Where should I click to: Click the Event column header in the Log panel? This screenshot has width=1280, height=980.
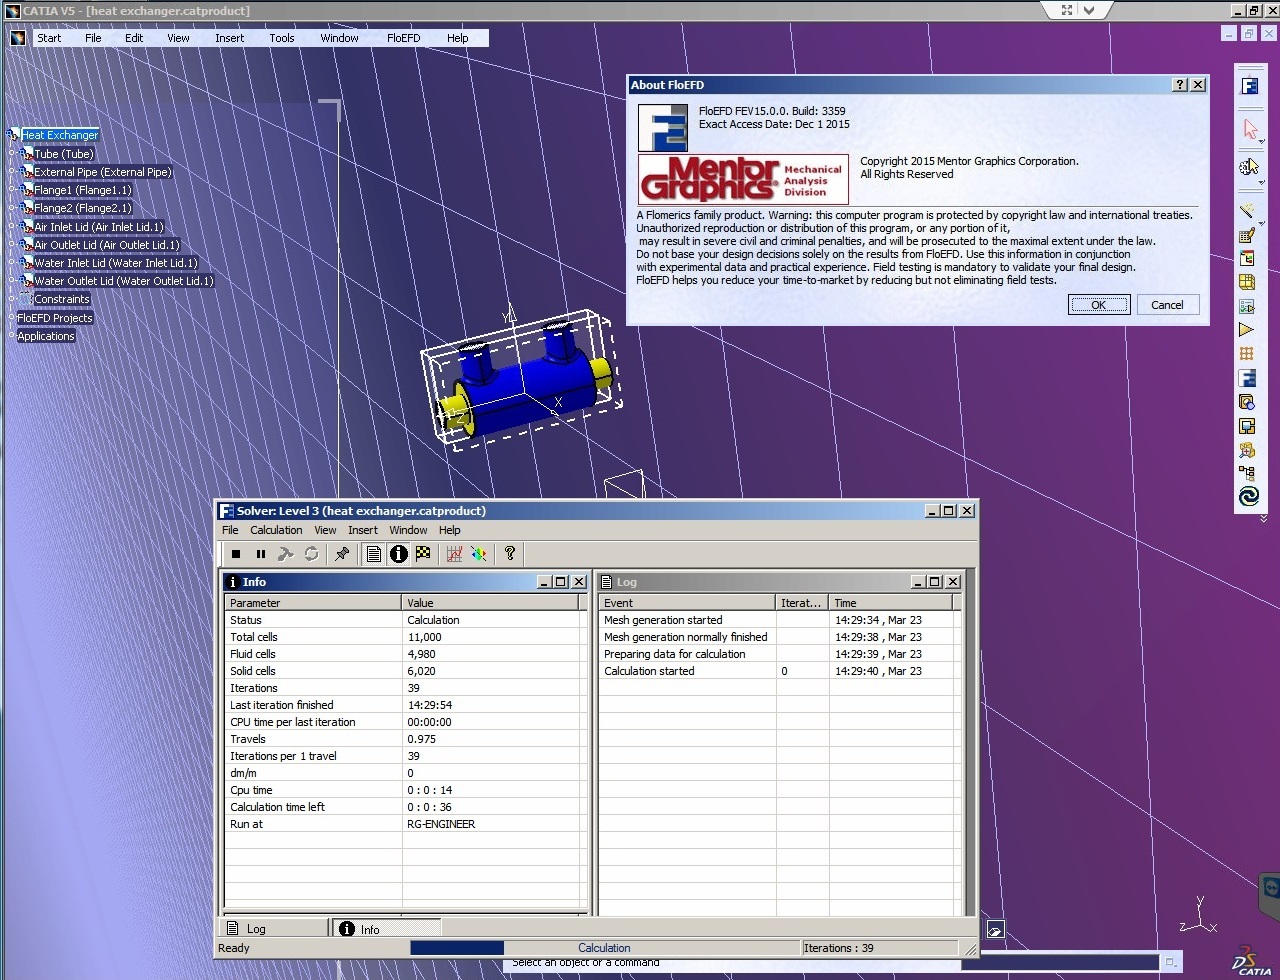[x=687, y=603]
